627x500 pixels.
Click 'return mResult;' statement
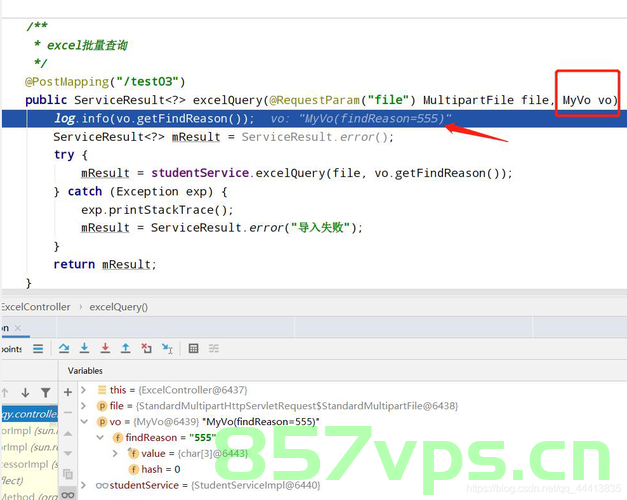pyautogui.click(x=105, y=264)
